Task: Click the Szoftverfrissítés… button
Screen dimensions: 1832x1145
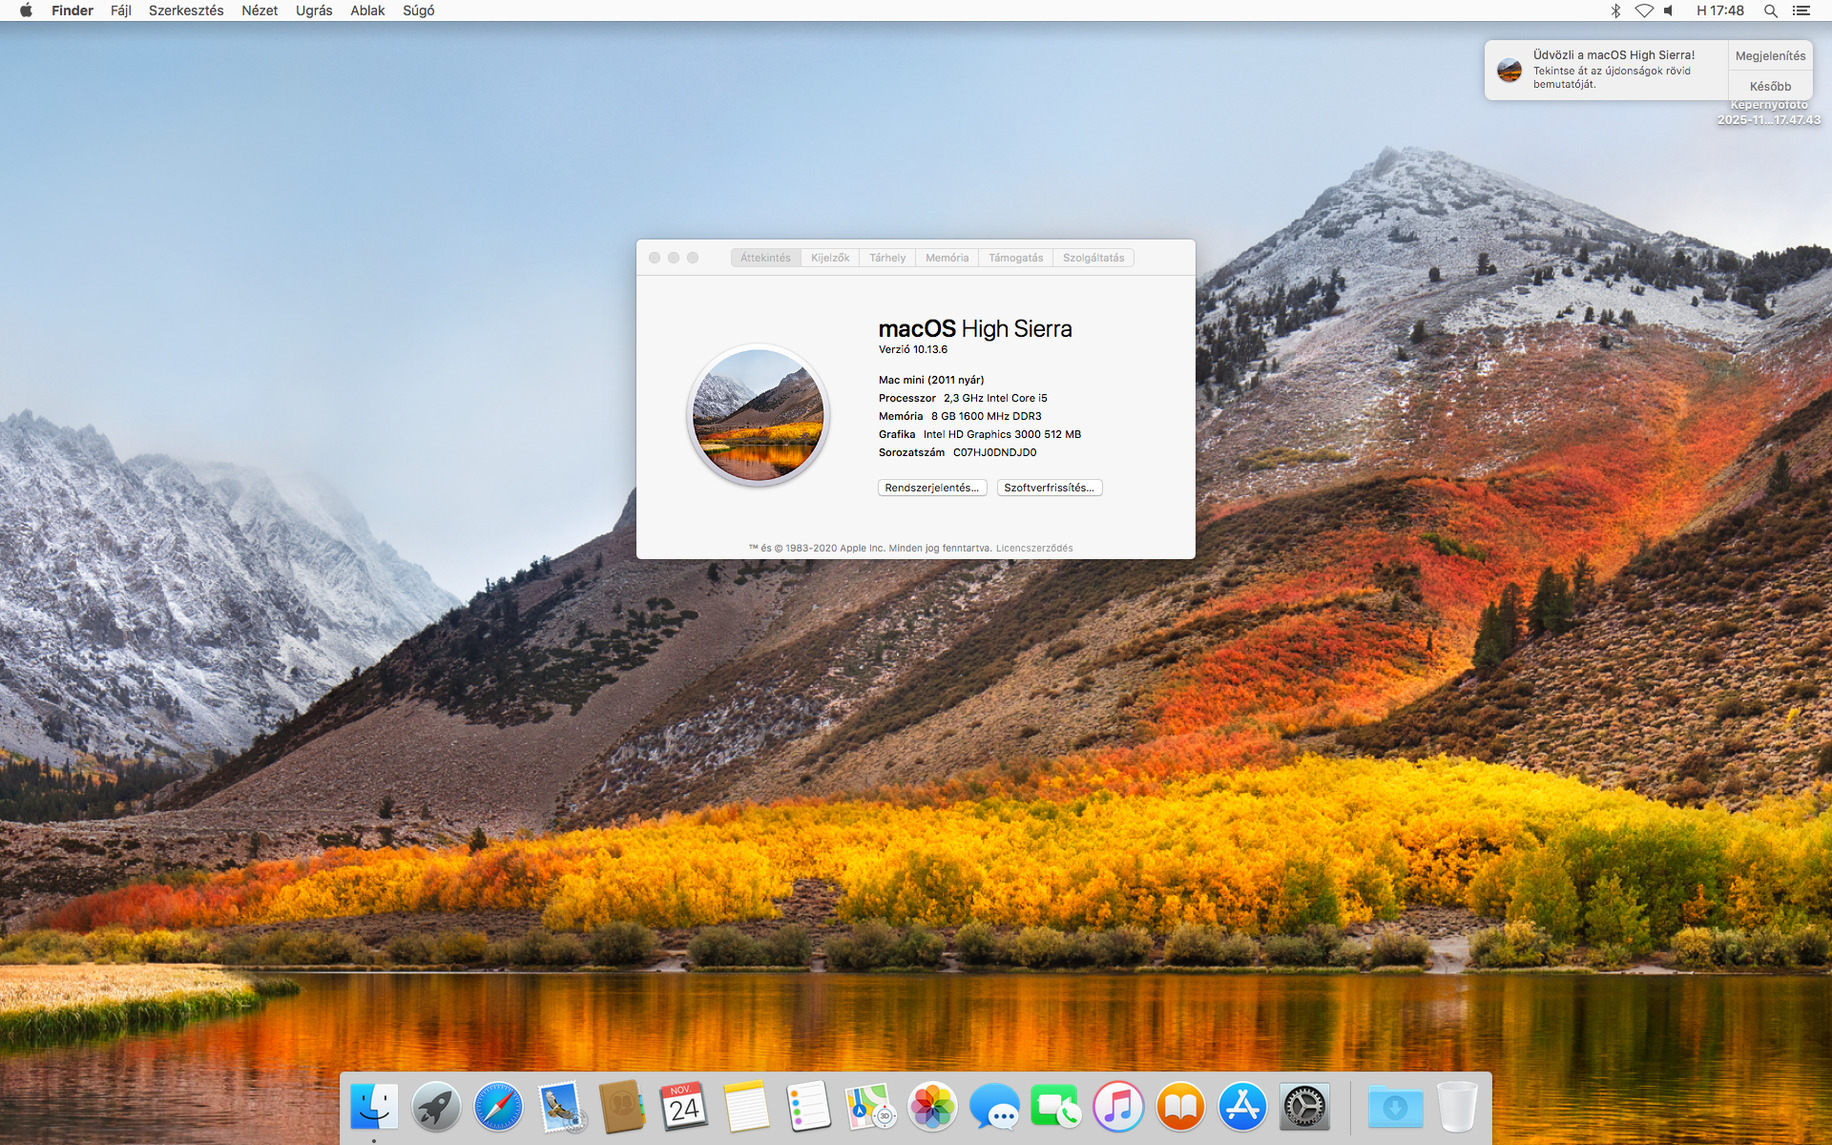Action: (1049, 488)
